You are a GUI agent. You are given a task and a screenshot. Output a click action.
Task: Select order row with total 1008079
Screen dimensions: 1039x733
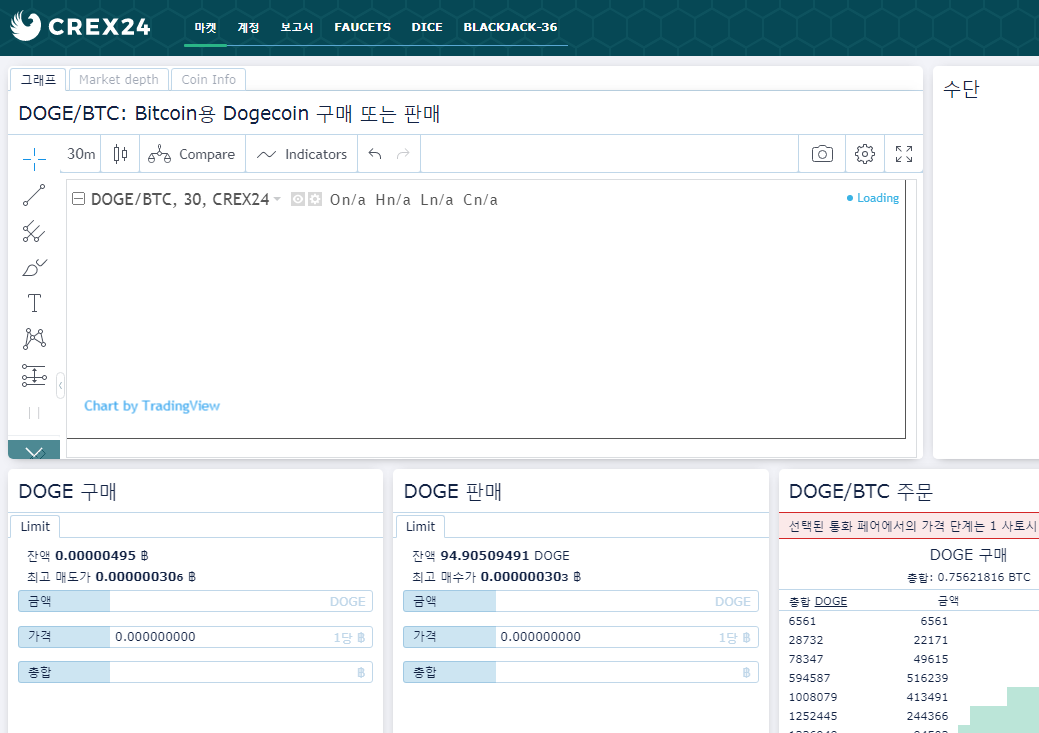(908, 697)
